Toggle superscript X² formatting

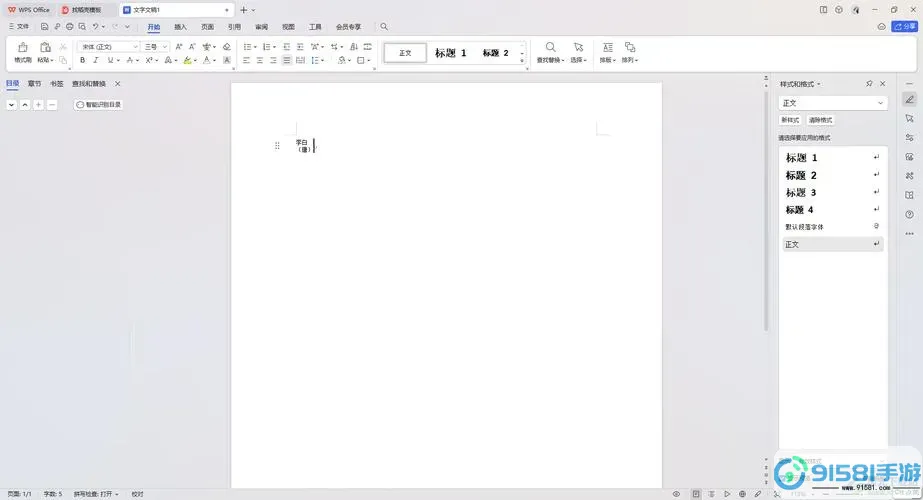[148, 60]
